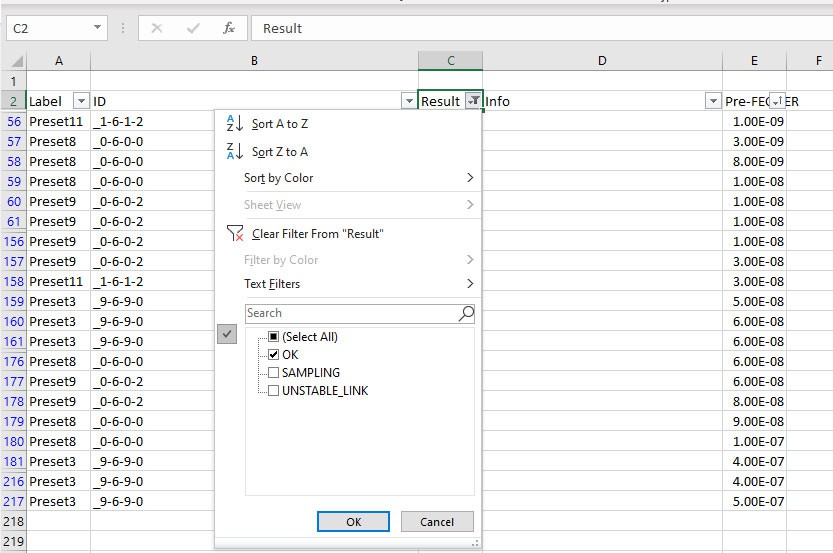
Task: Click Clear Filter From "Result" funnel icon
Action: click(x=235, y=233)
